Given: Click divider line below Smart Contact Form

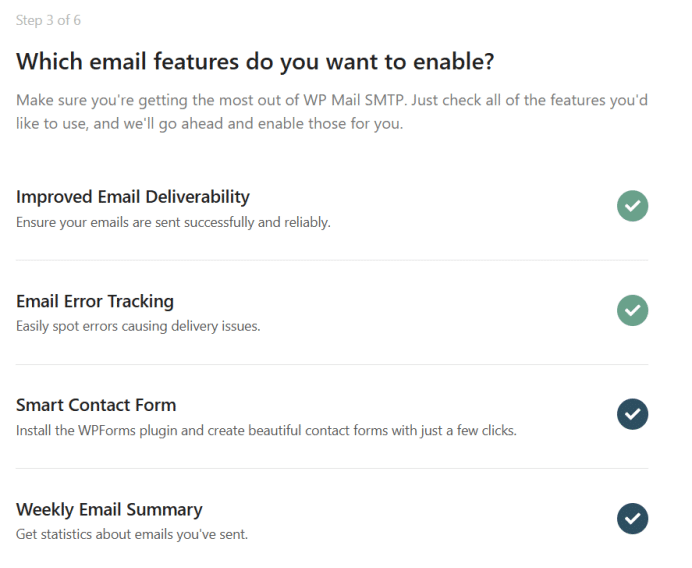Looking at the screenshot, I should pyautogui.click(x=332, y=469).
